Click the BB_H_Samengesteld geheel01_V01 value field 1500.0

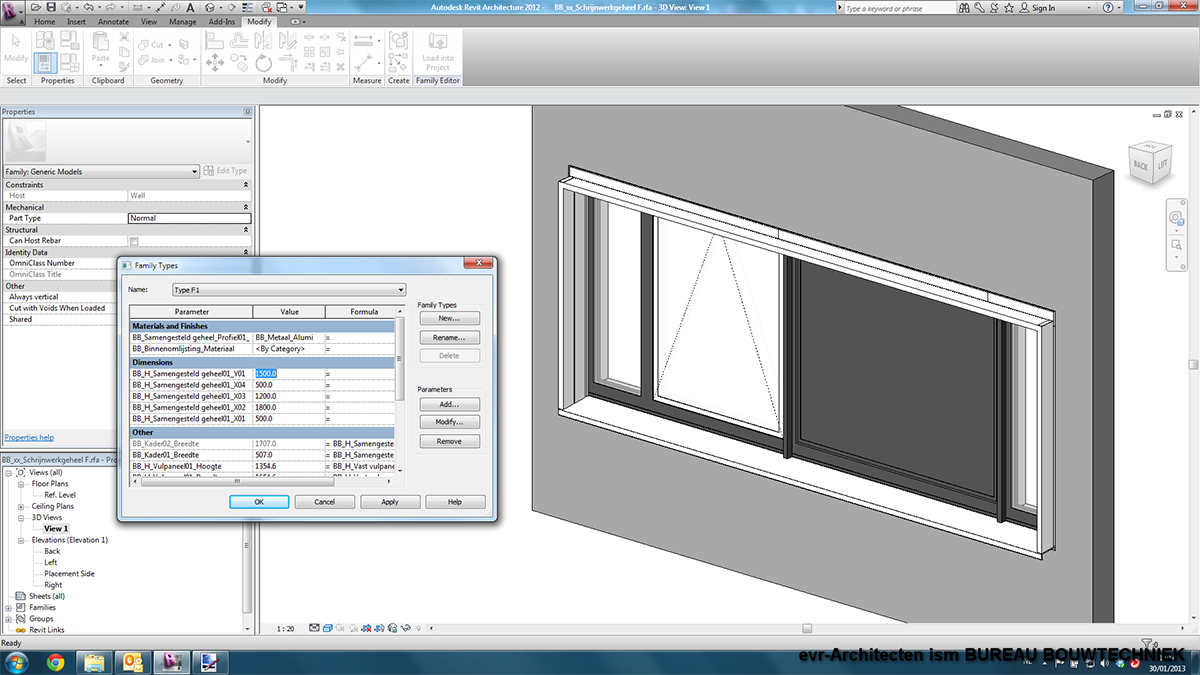288,373
